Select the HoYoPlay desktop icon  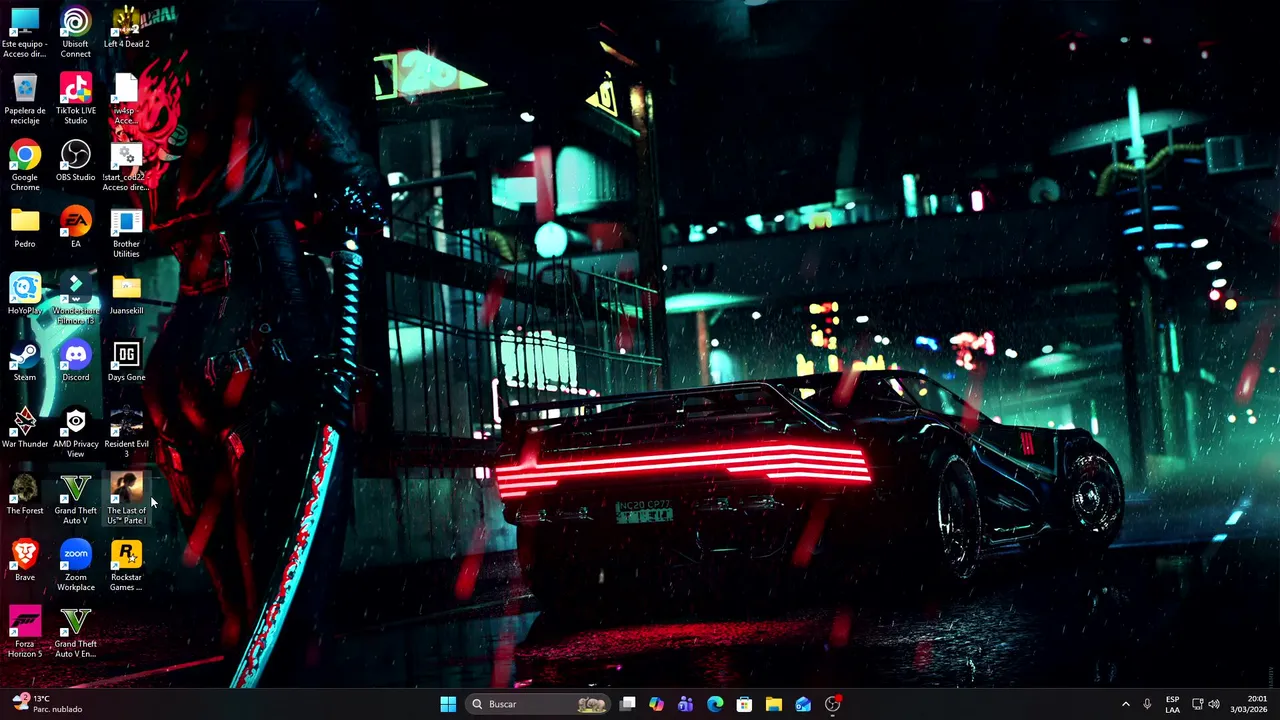point(25,294)
